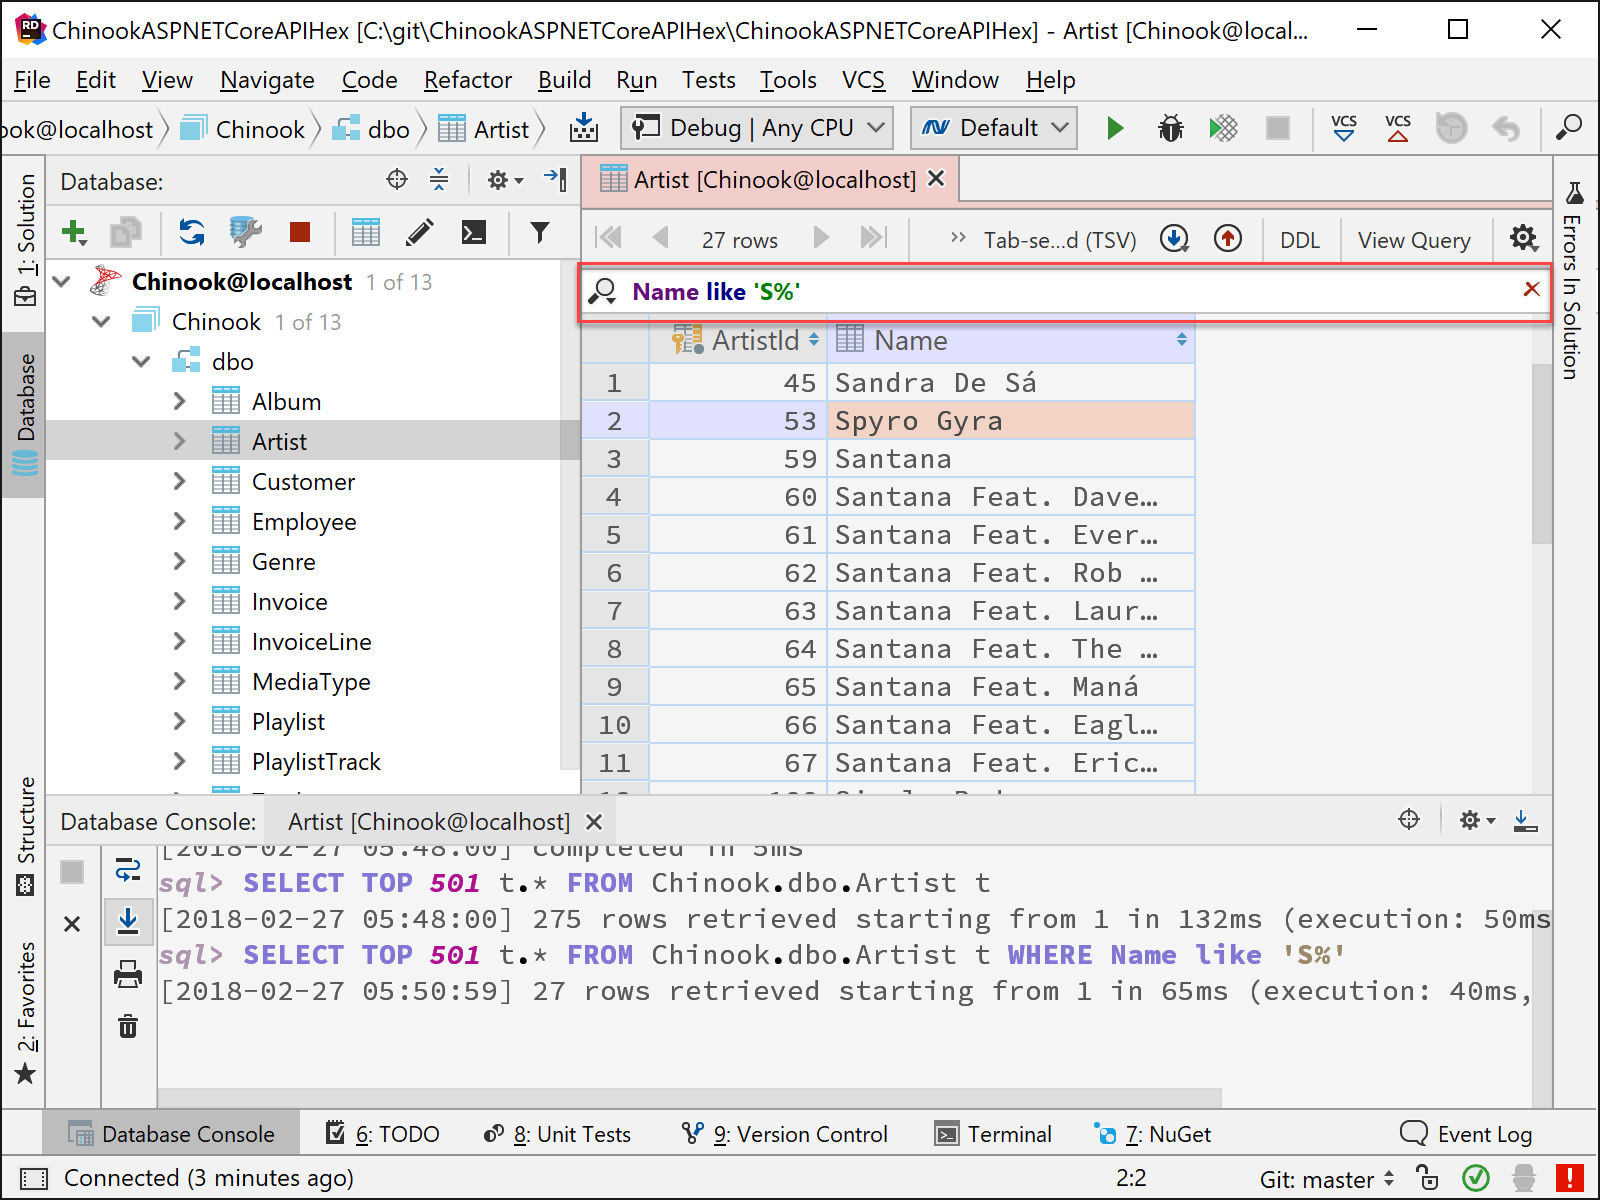Select the Employee table in tree

[x=304, y=522]
